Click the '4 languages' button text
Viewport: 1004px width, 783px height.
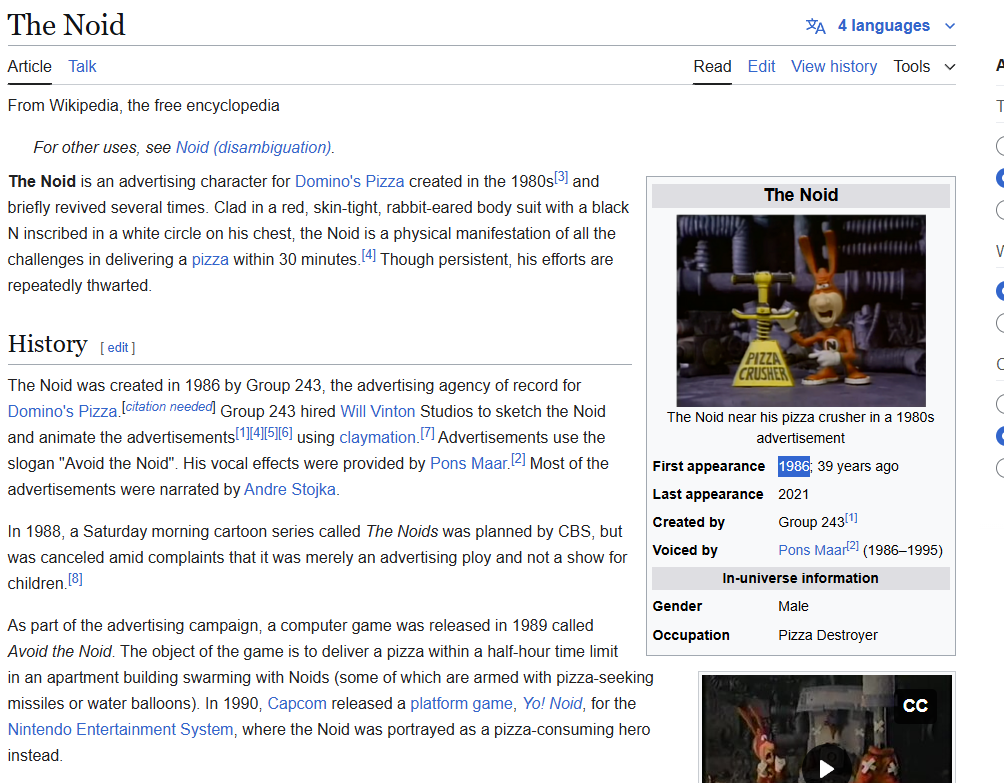pos(884,26)
